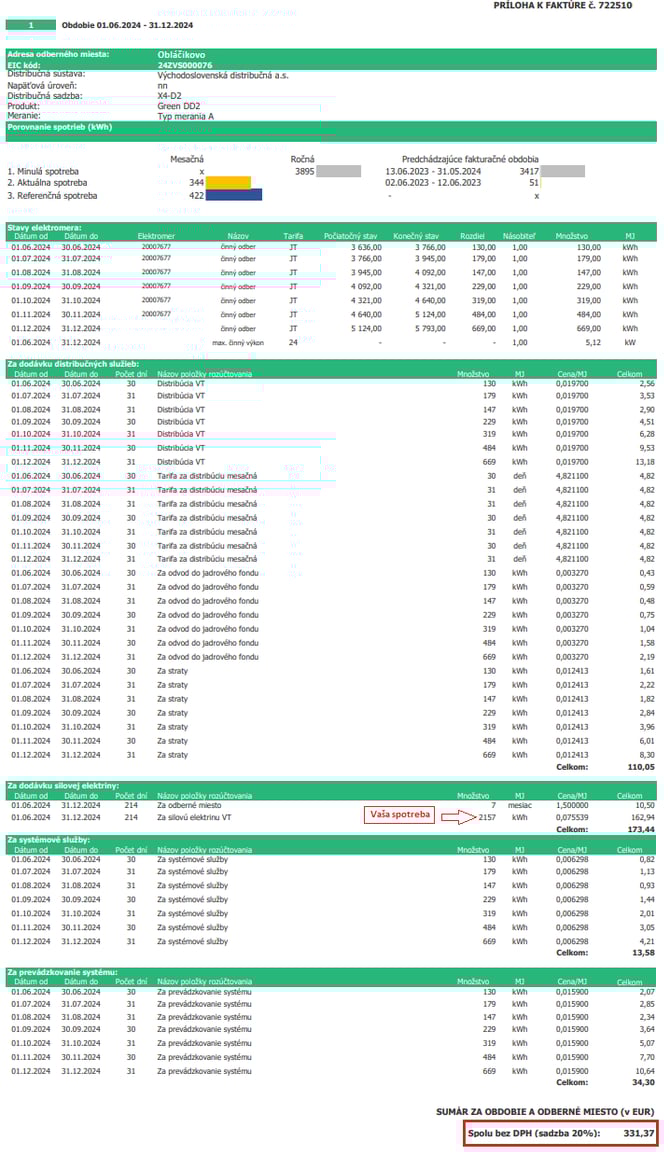Screen dimensions: 670x1156
Task: Click the green box numbered 1
Action: (x=31, y=25)
